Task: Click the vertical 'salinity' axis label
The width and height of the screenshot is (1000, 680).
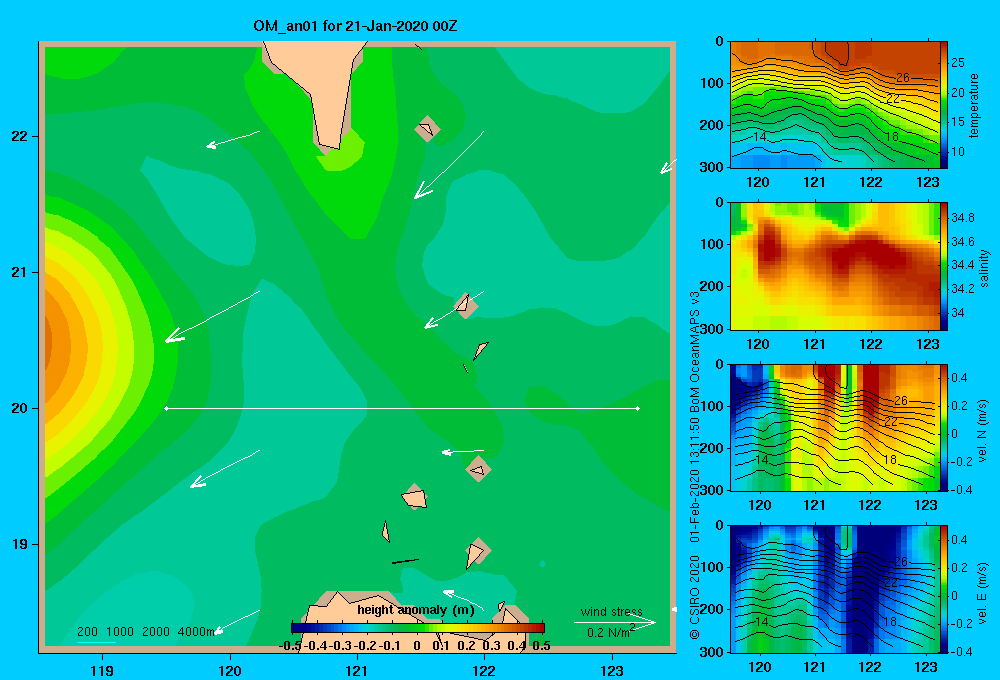Action: 984,268
